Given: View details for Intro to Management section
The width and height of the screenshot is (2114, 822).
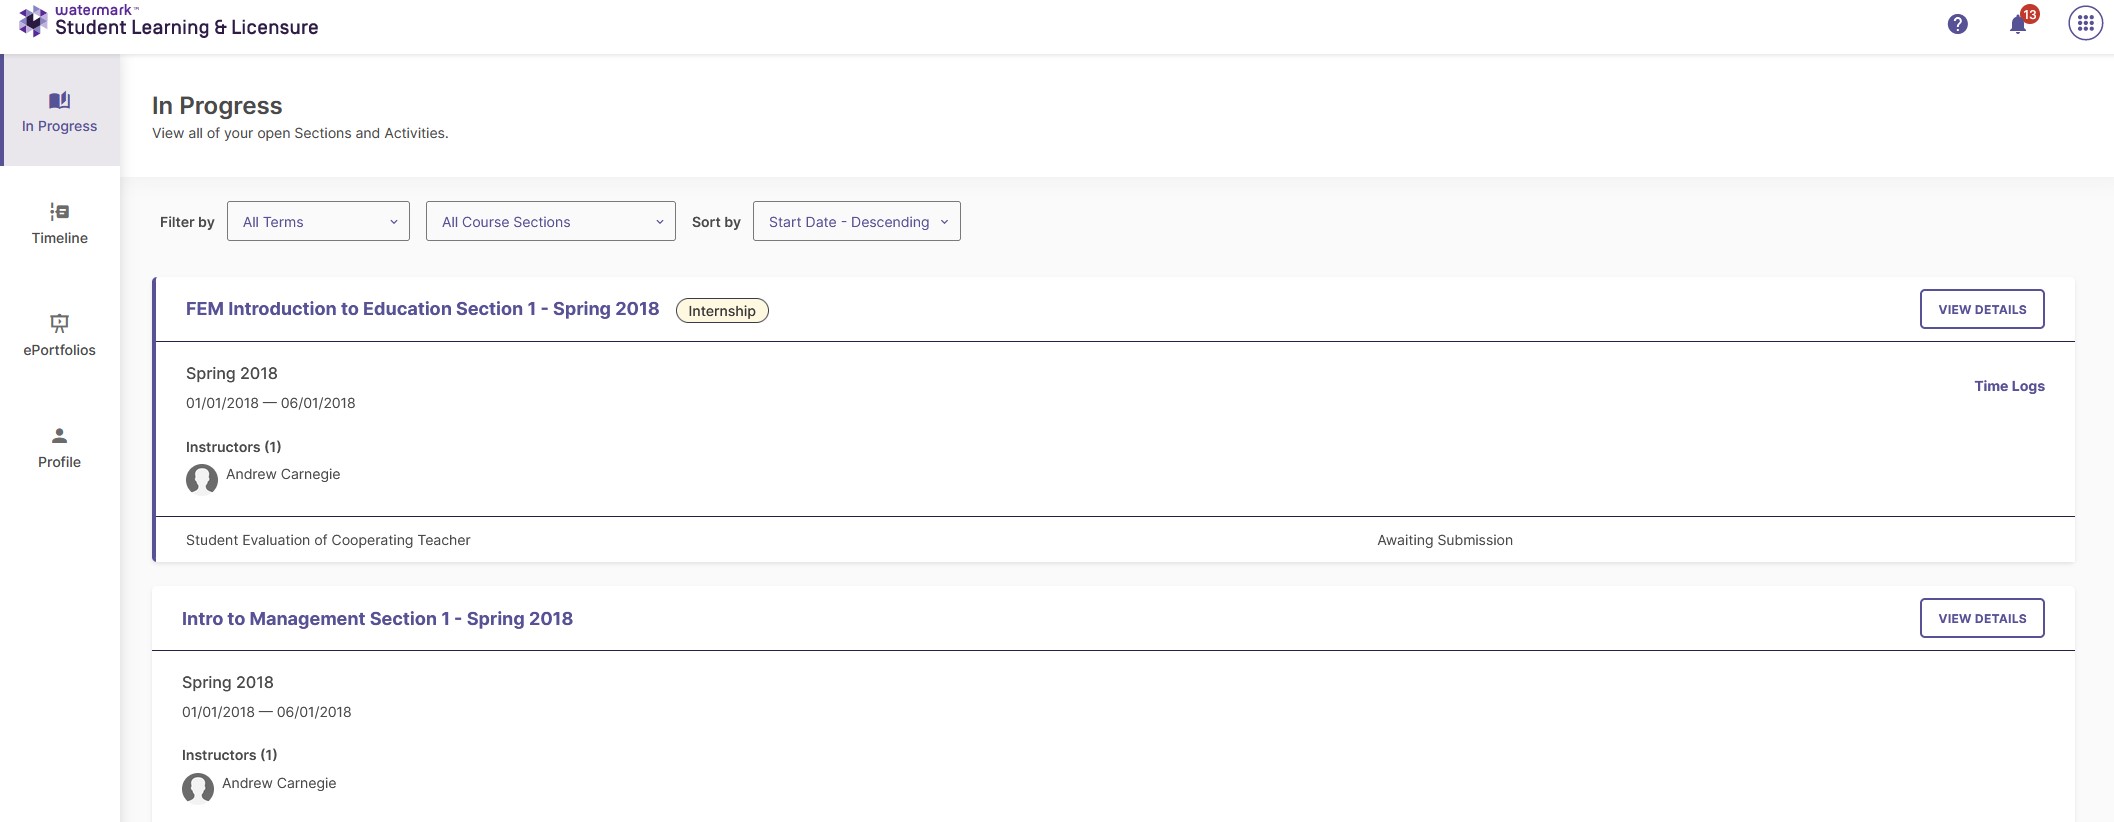Looking at the screenshot, I should tap(1982, 618).
